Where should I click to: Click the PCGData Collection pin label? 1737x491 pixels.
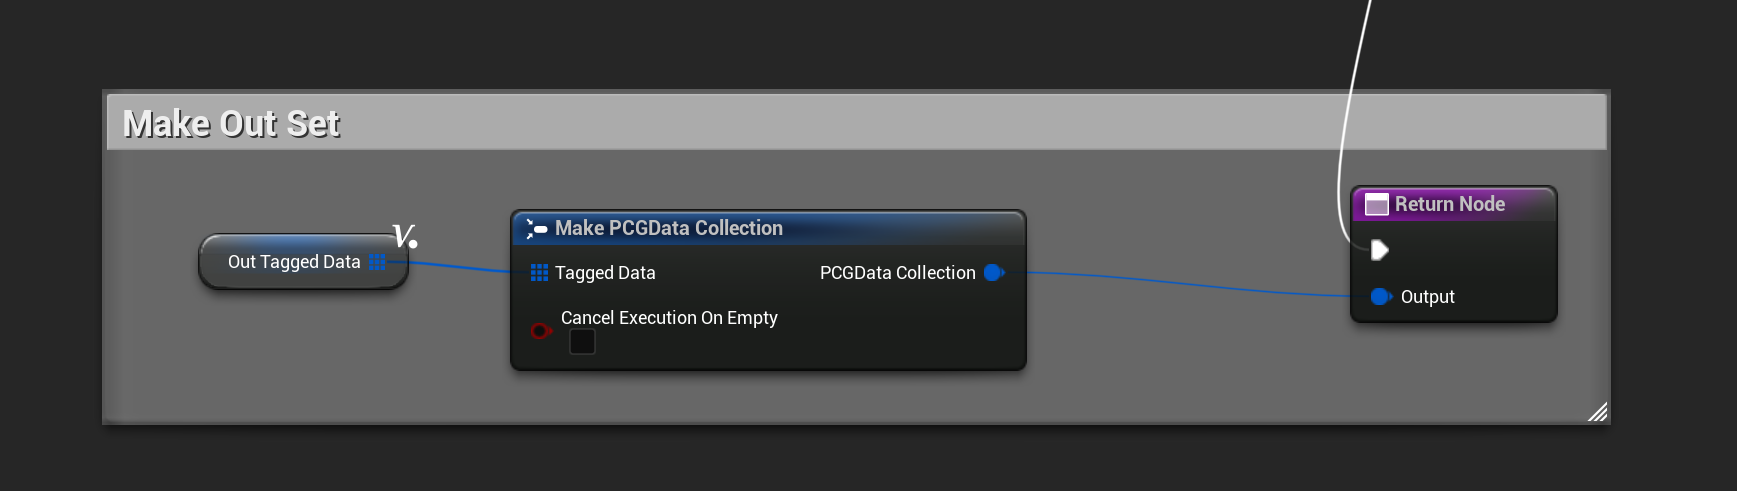pyautogui.click(x=897, y=273)
